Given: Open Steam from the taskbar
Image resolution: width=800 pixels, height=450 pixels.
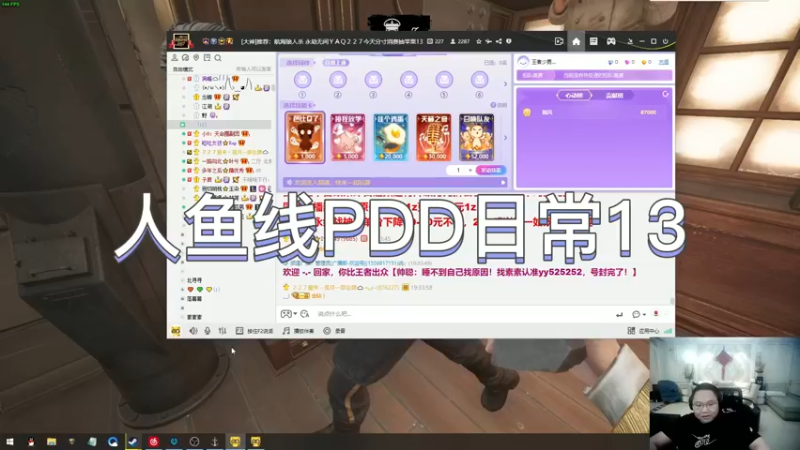Looking at the screenshot, I should pos(133,442).
